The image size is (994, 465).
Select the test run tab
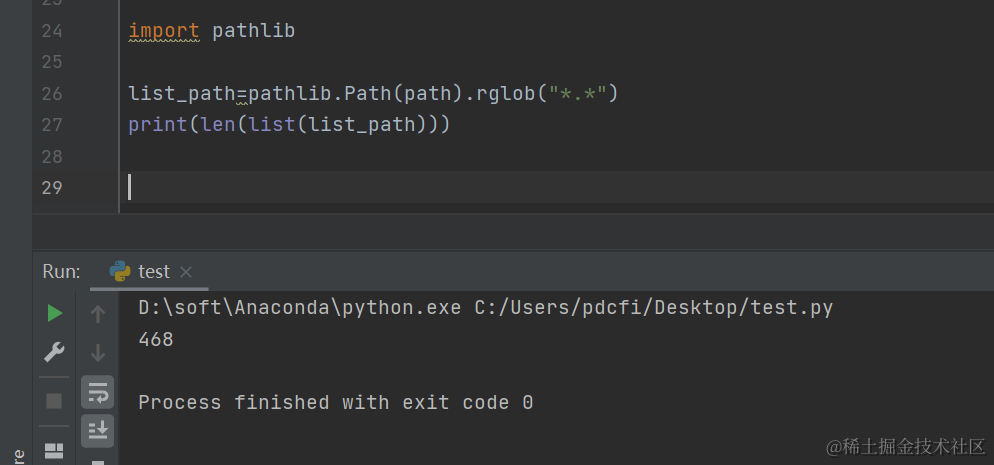pyautogui.click(x=148, y=272)
